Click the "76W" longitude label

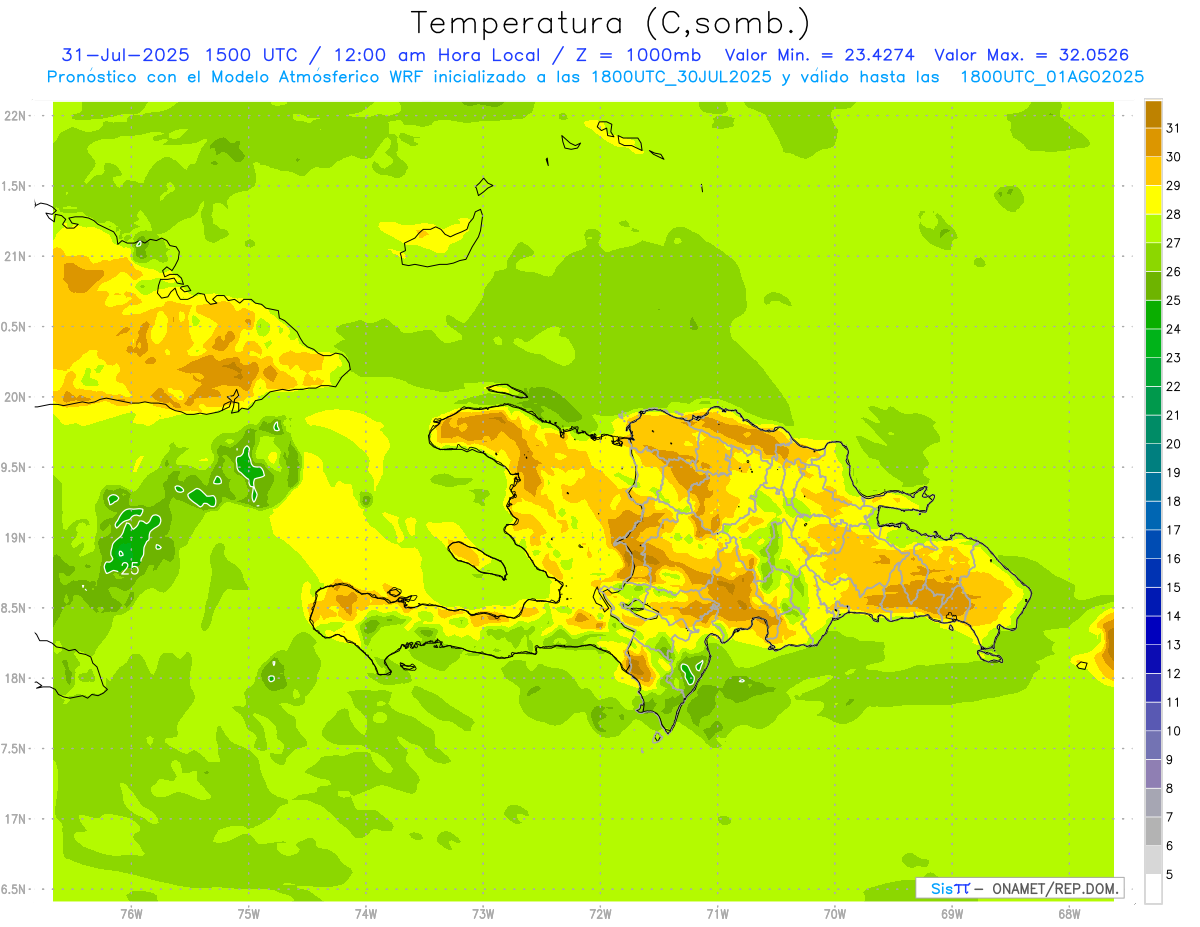click(x=131, y=913)
